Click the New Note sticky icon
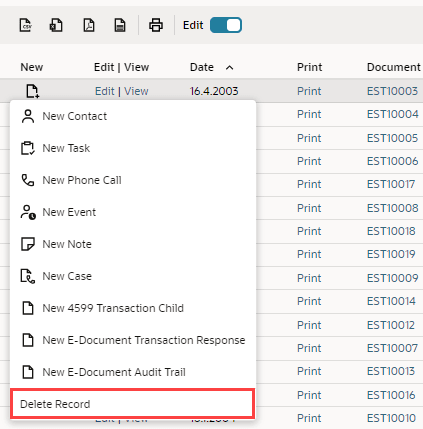This screenshot has height=429, width=423. (x=28, y=244)
